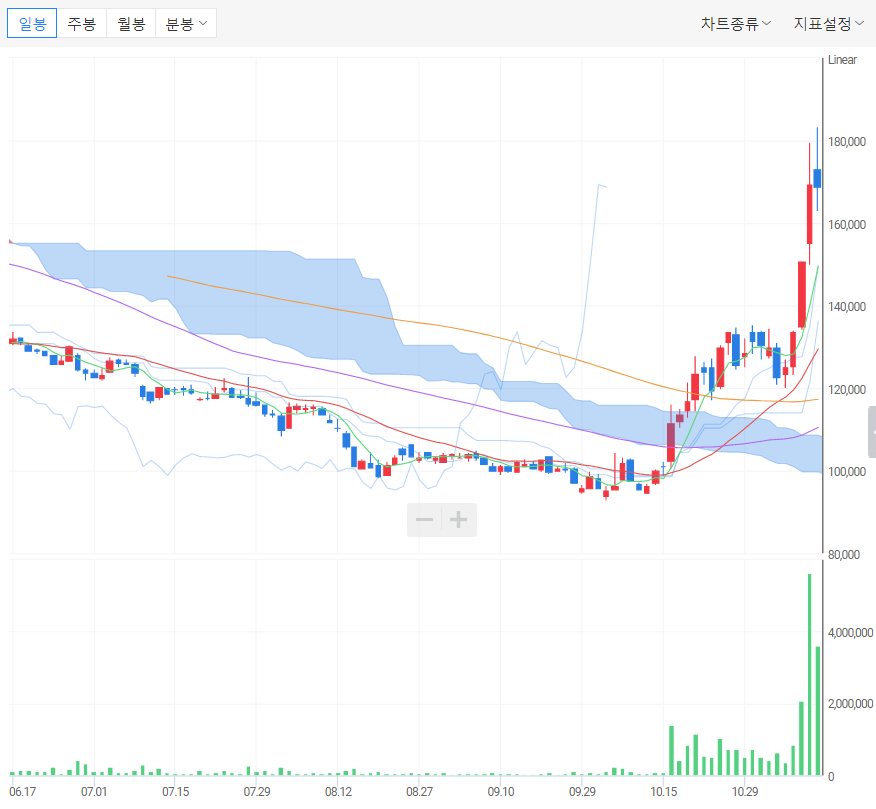This screenshot has height=809, width=876.
Task: Click the Linear scale label
Action: (842, 60)
